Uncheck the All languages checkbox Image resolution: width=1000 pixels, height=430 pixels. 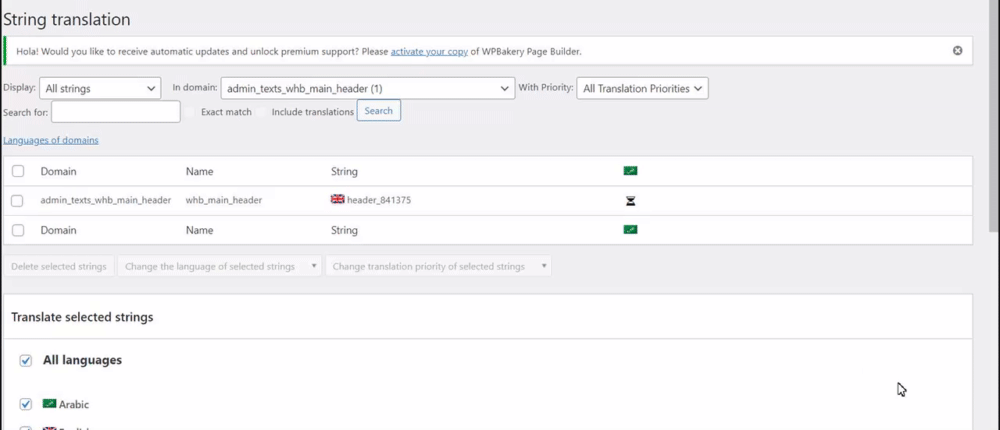tap(26, 360)
